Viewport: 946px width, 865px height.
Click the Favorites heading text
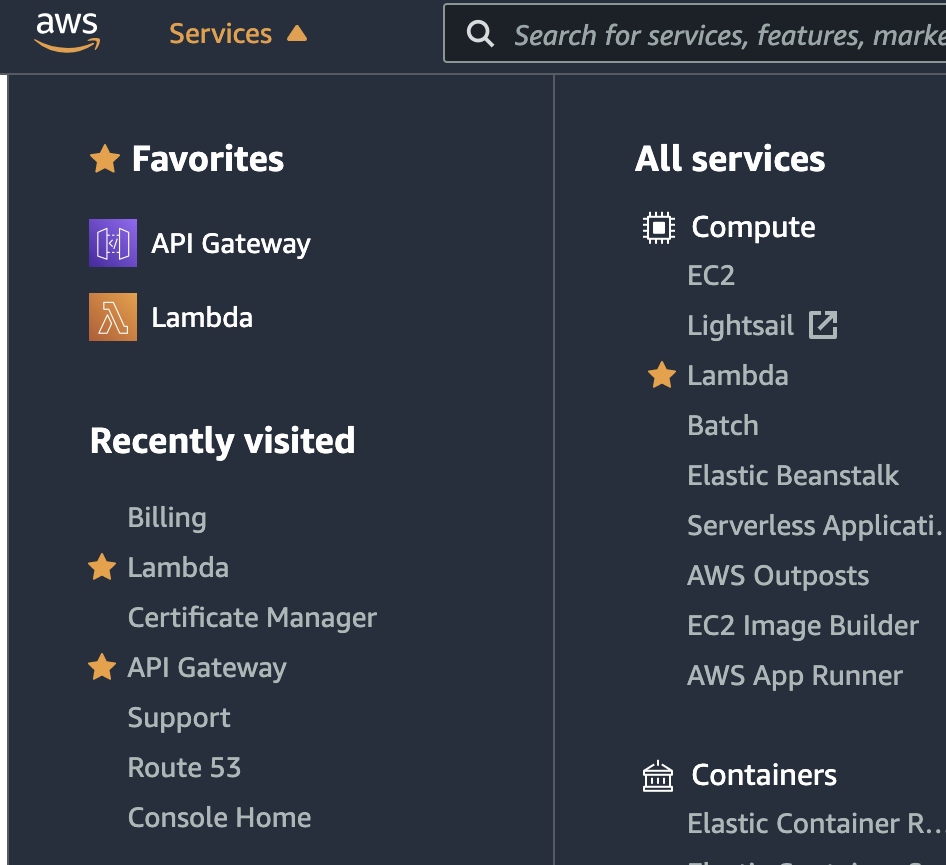pyautogui.click(x=208, y=159)
